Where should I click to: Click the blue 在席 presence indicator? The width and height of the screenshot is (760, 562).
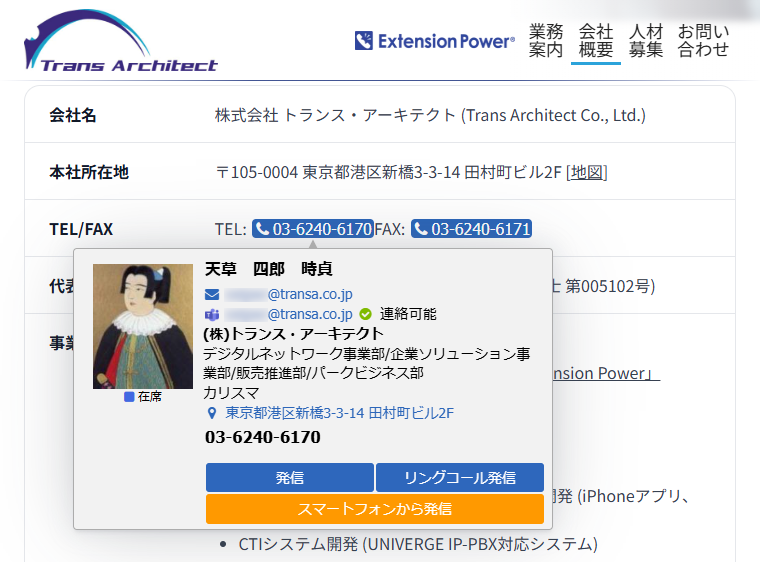pyautogui.click(x=129, y=397)
